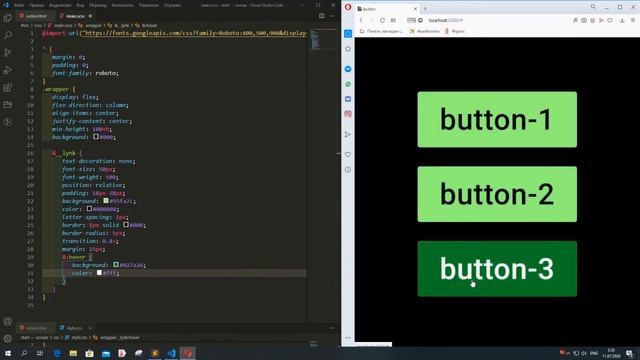Open History clock in Opera sidebar
Viewport: 640px width, 360px height.
pyautogui.click(x=348, y=169)
